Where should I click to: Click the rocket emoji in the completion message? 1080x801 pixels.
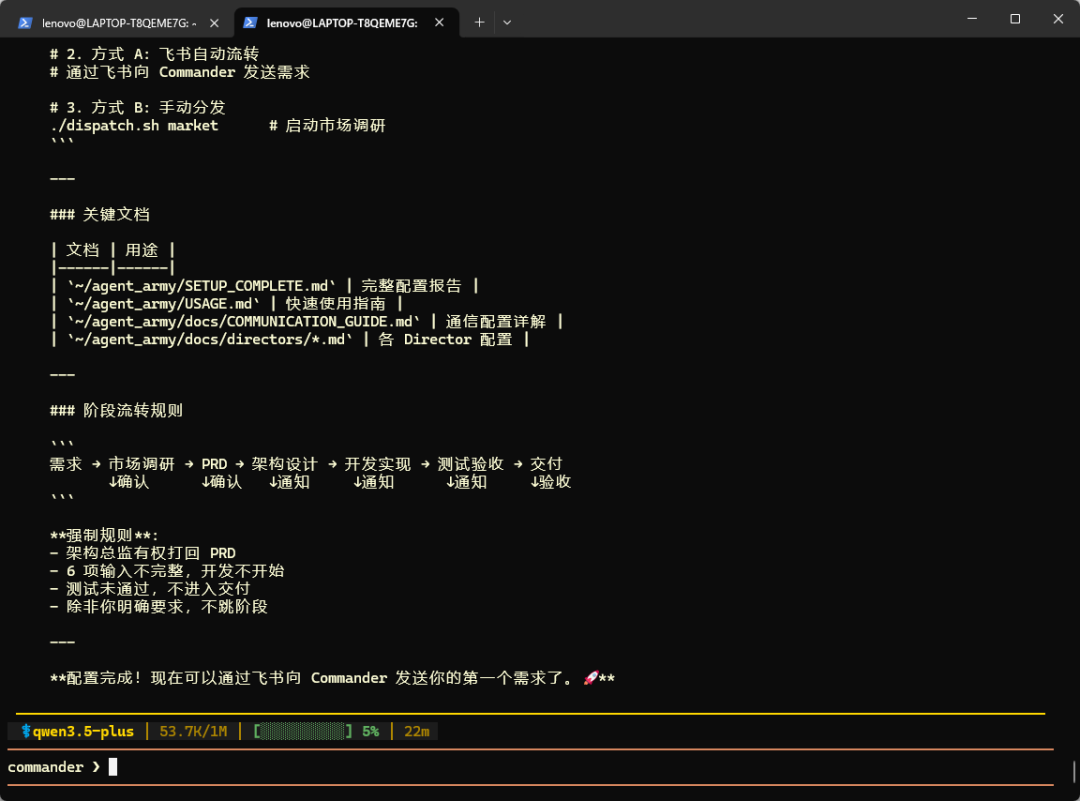[x=591, y=677]
